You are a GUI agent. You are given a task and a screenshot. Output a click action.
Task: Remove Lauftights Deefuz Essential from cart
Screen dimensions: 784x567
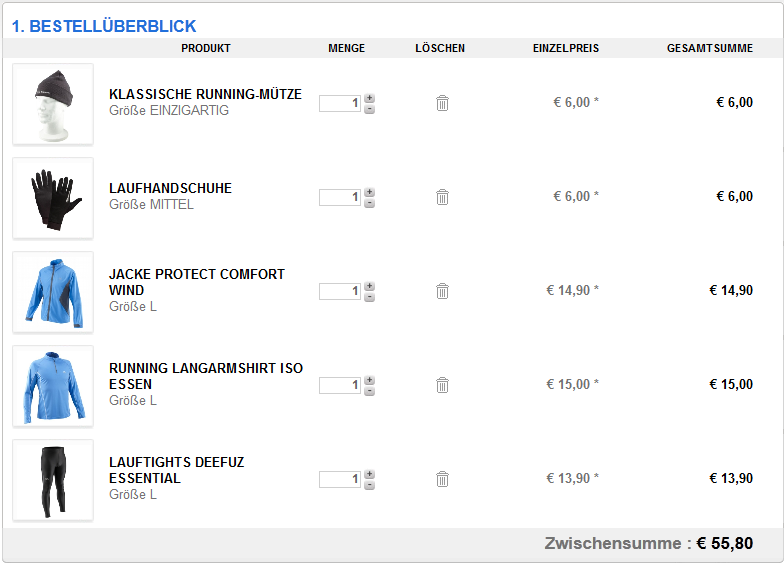point(442,479)
